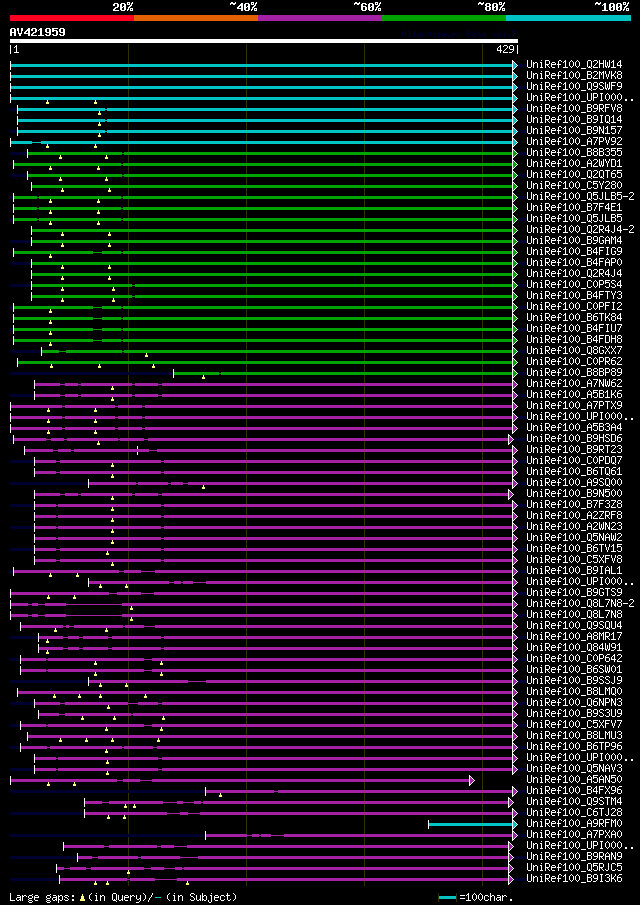Screen dimensions: 640x905
Task: Click the yellow triangle in the Large gaps legend
Action: pos(82,897)
